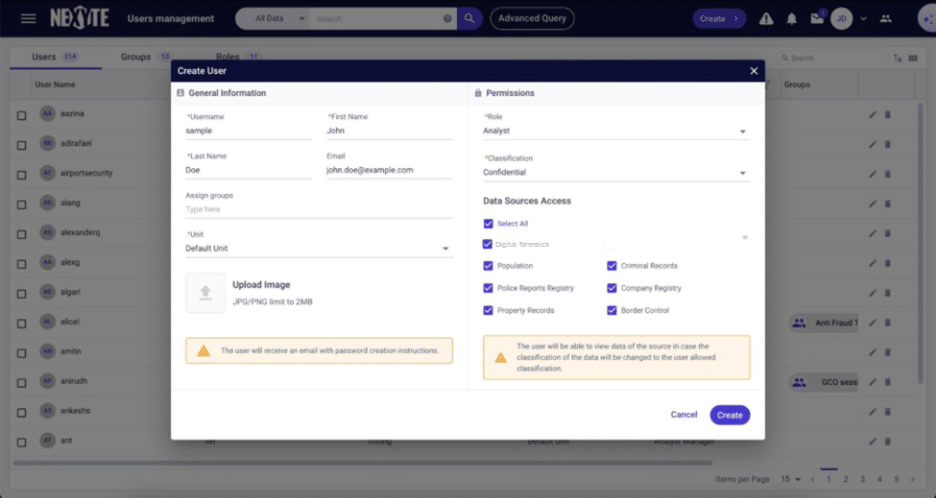Click the magnifier search button in top bar
The width and height of the screenshot is (936, 498).
pyautogui.click(x=470, y=19)
